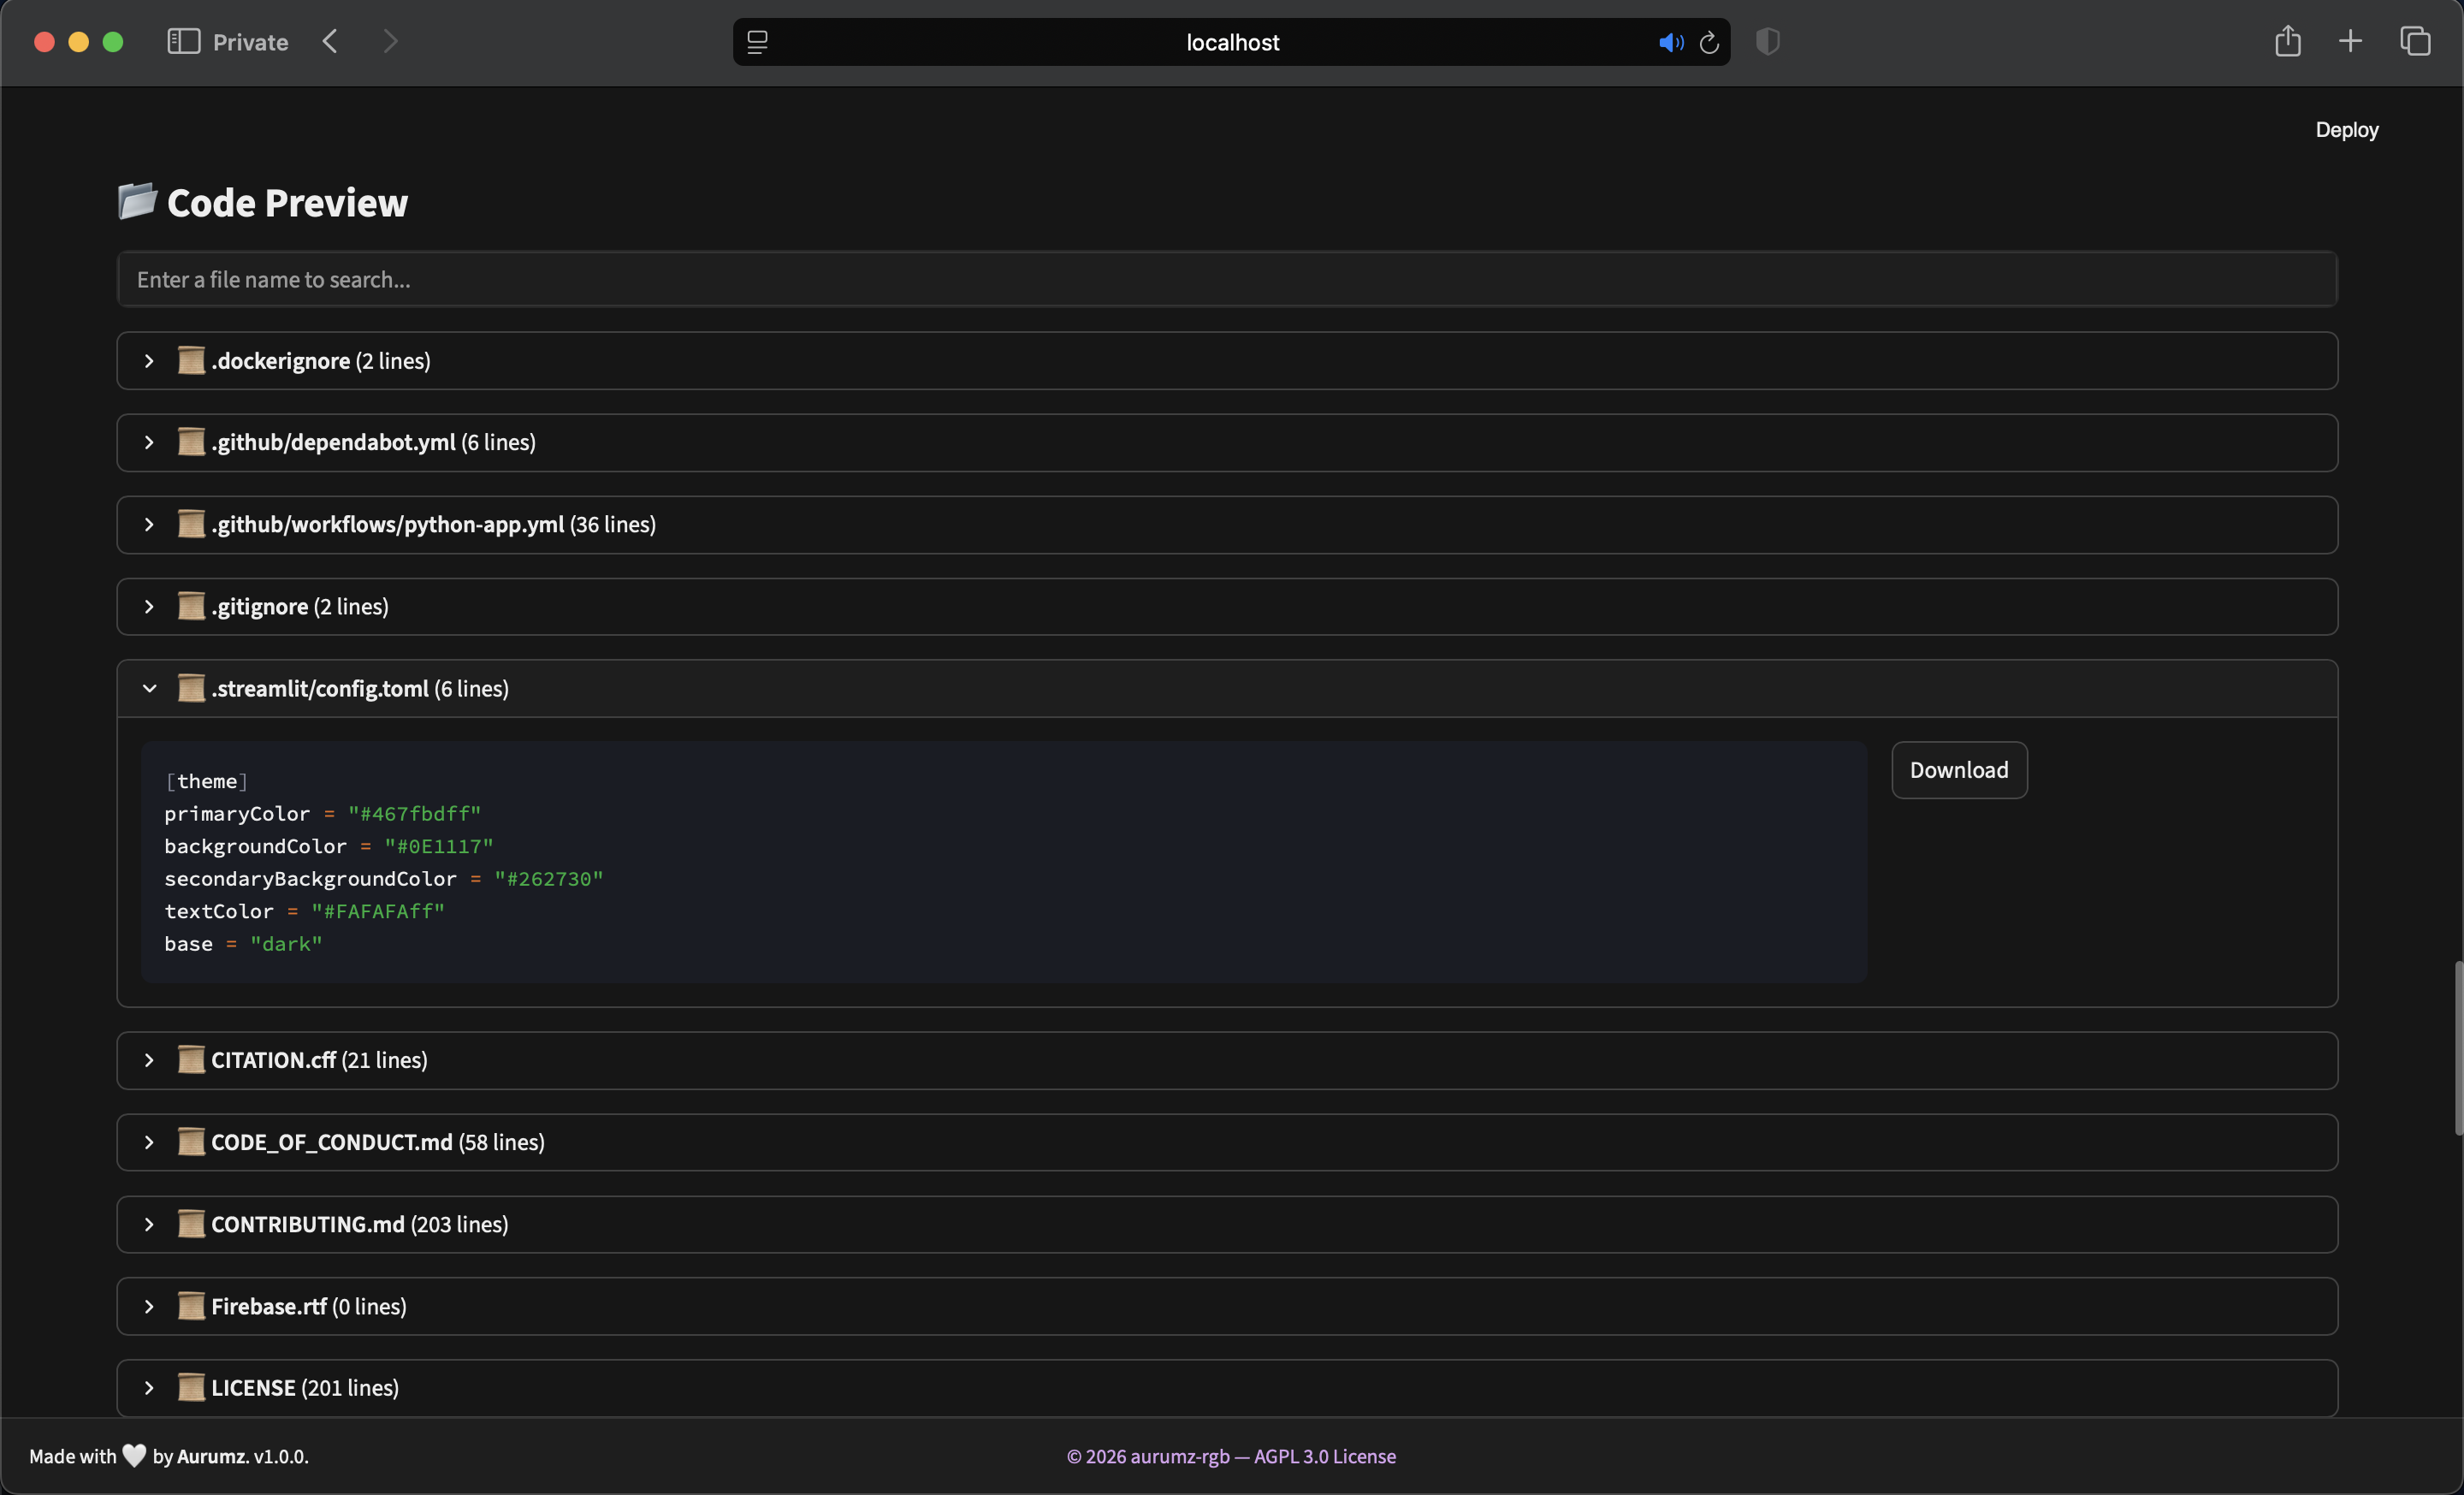Expand the .github/dependabot.yml chevron
The height and width of the screenshot is (1495, 2464).
coord(149,443)
